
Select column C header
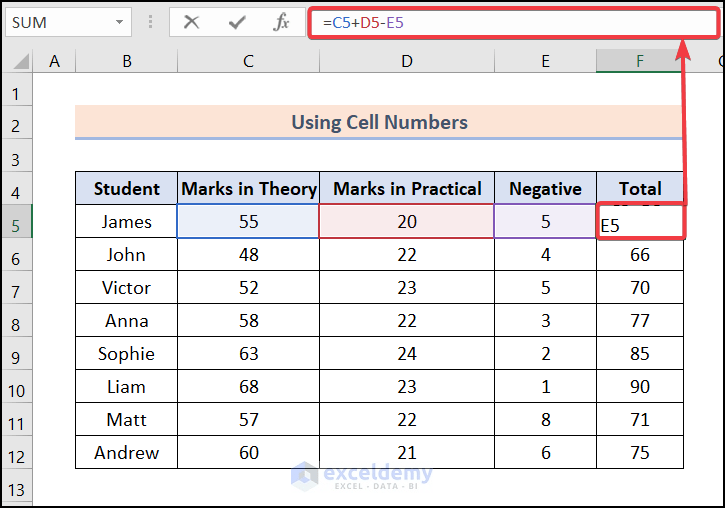click(248, 61)
